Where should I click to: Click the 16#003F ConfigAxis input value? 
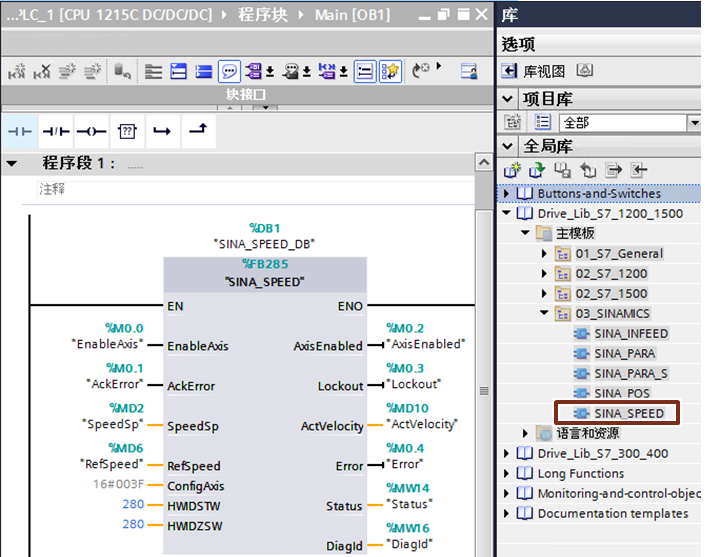[120, 485]
